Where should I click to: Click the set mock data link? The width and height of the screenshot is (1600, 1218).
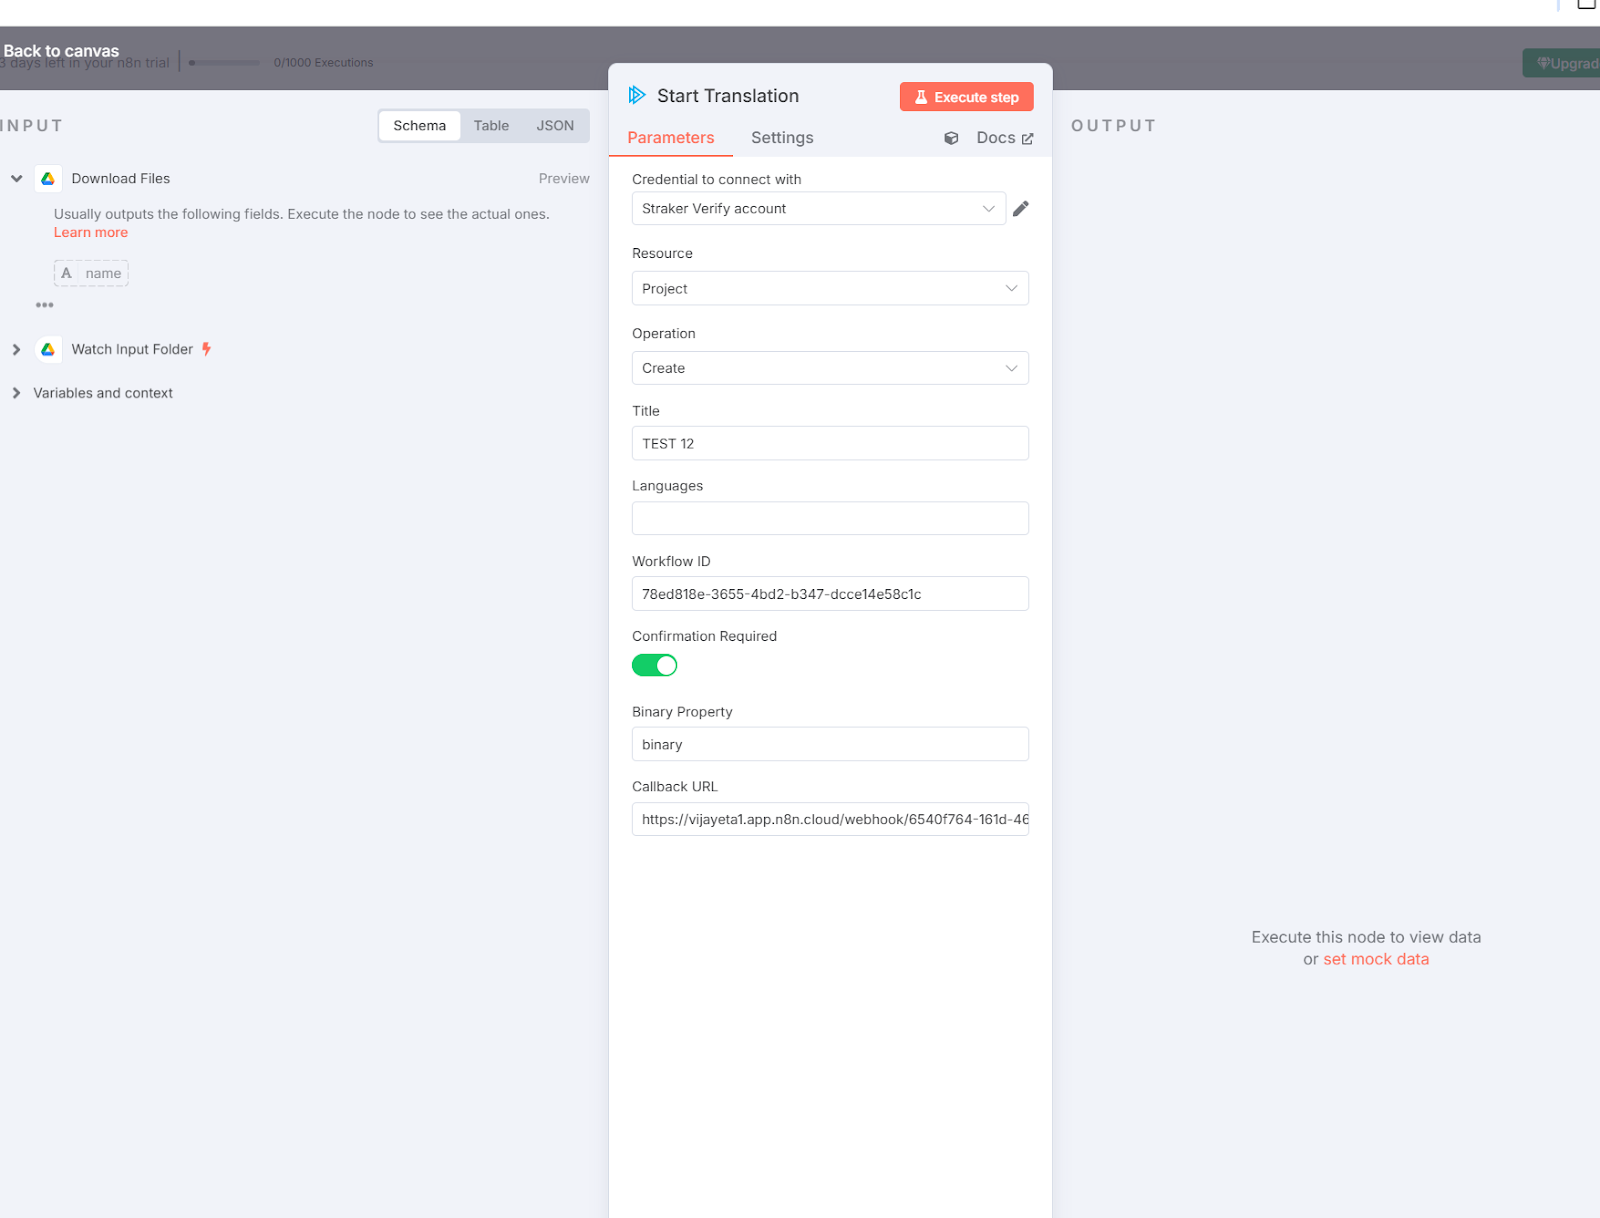1376,959
